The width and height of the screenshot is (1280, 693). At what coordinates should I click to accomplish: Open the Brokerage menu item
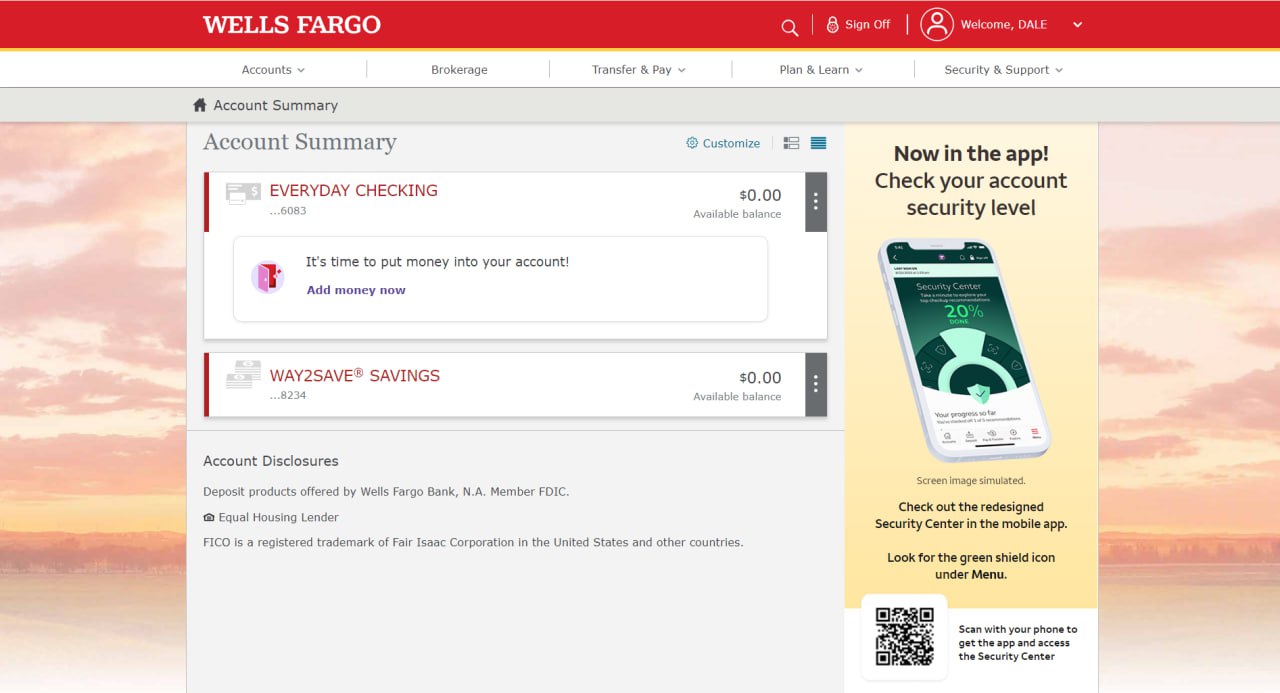[459, 70]
